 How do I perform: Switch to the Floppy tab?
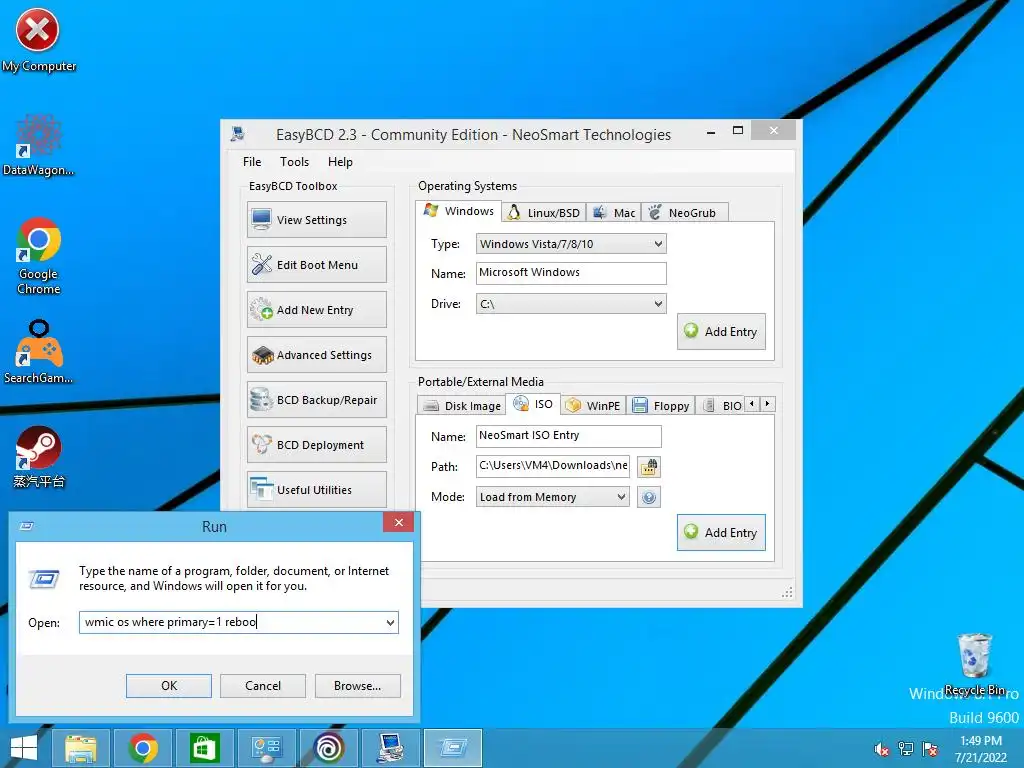(660, 406)
